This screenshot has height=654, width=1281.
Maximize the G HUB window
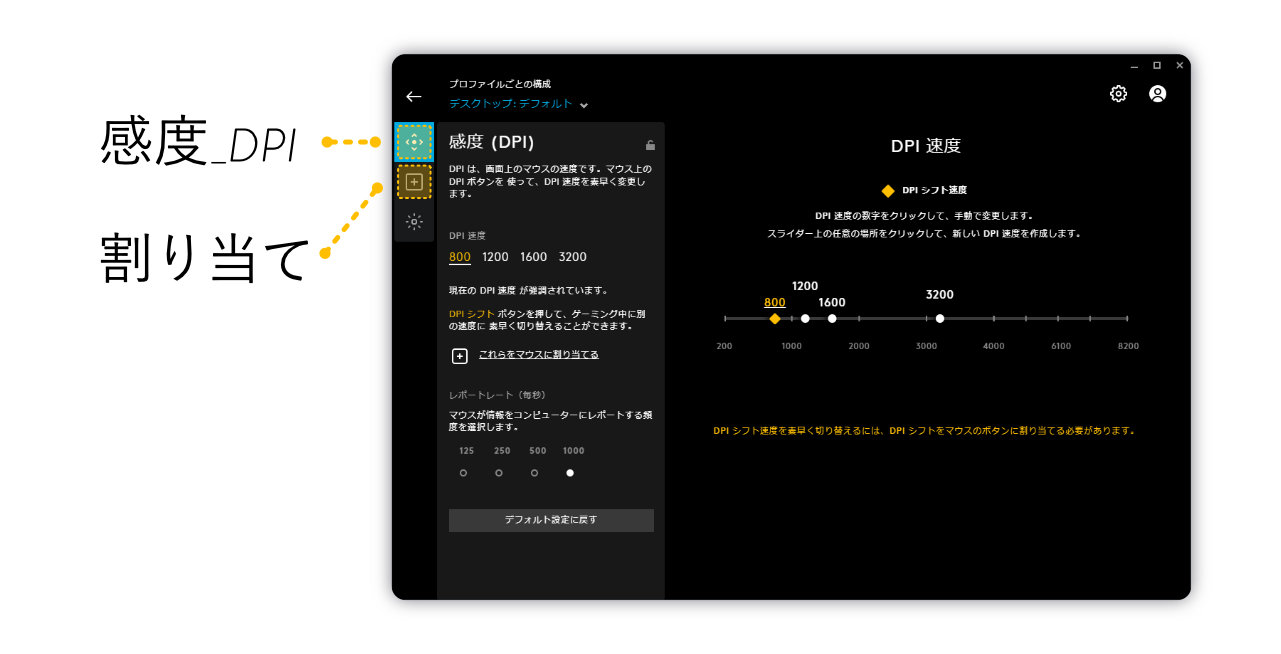(x=1157, y=65)
